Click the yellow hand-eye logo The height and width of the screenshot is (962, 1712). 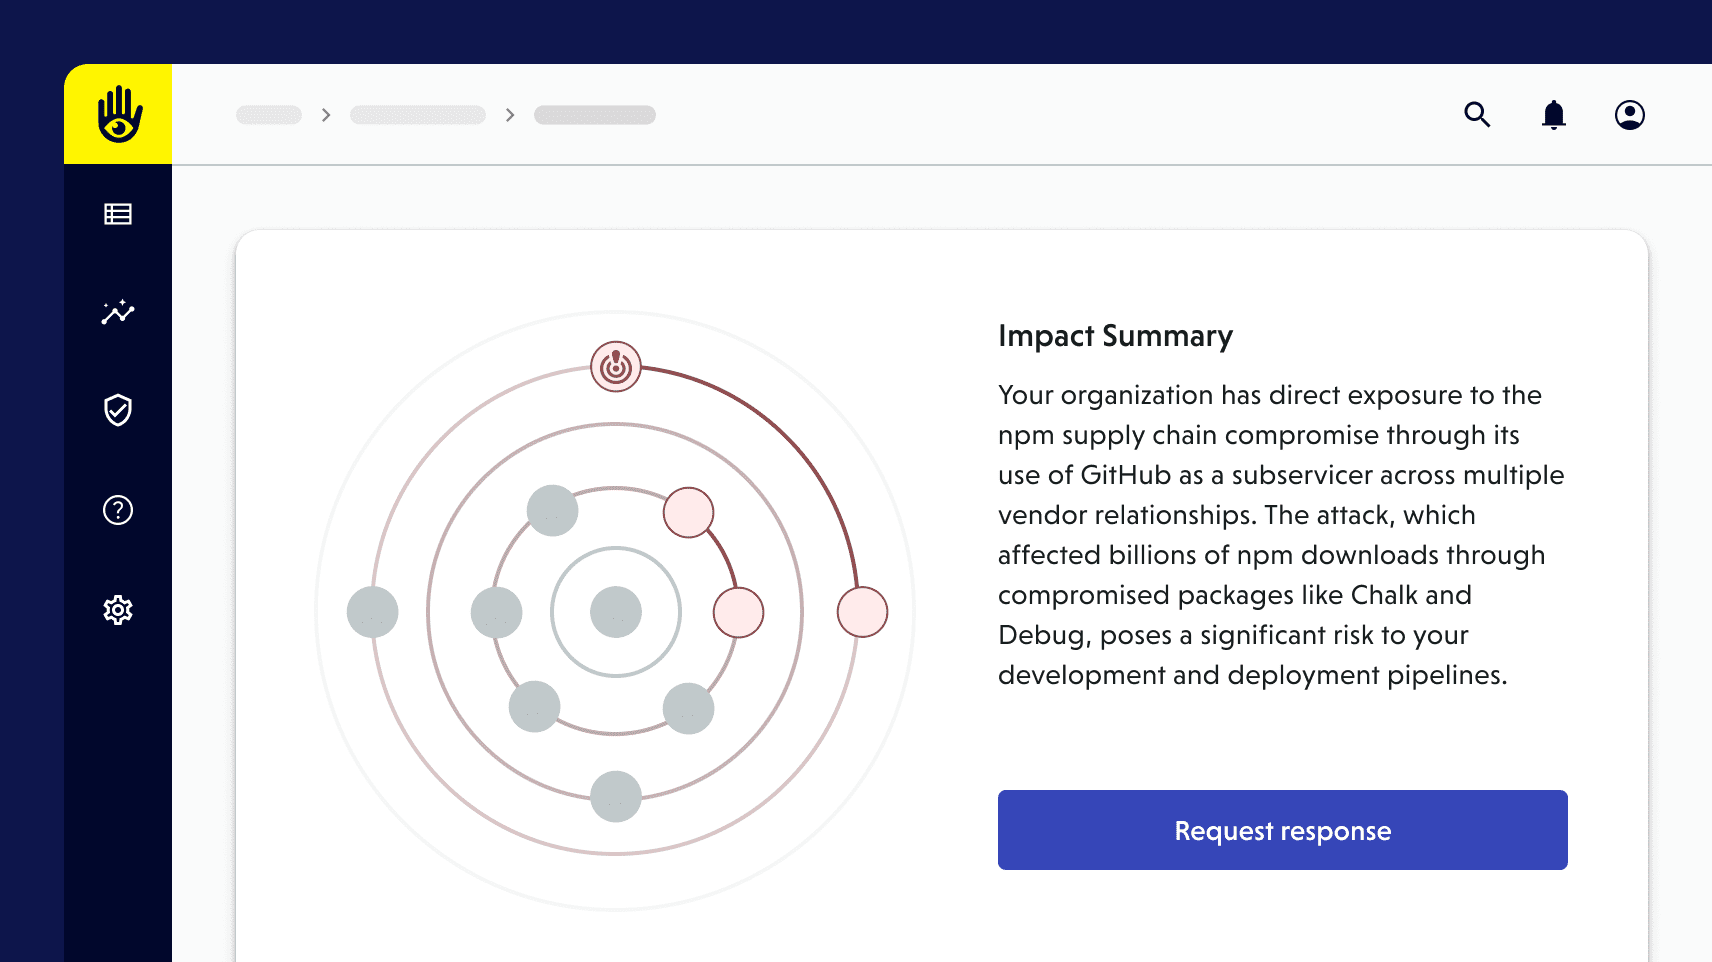tap(118, 114)
